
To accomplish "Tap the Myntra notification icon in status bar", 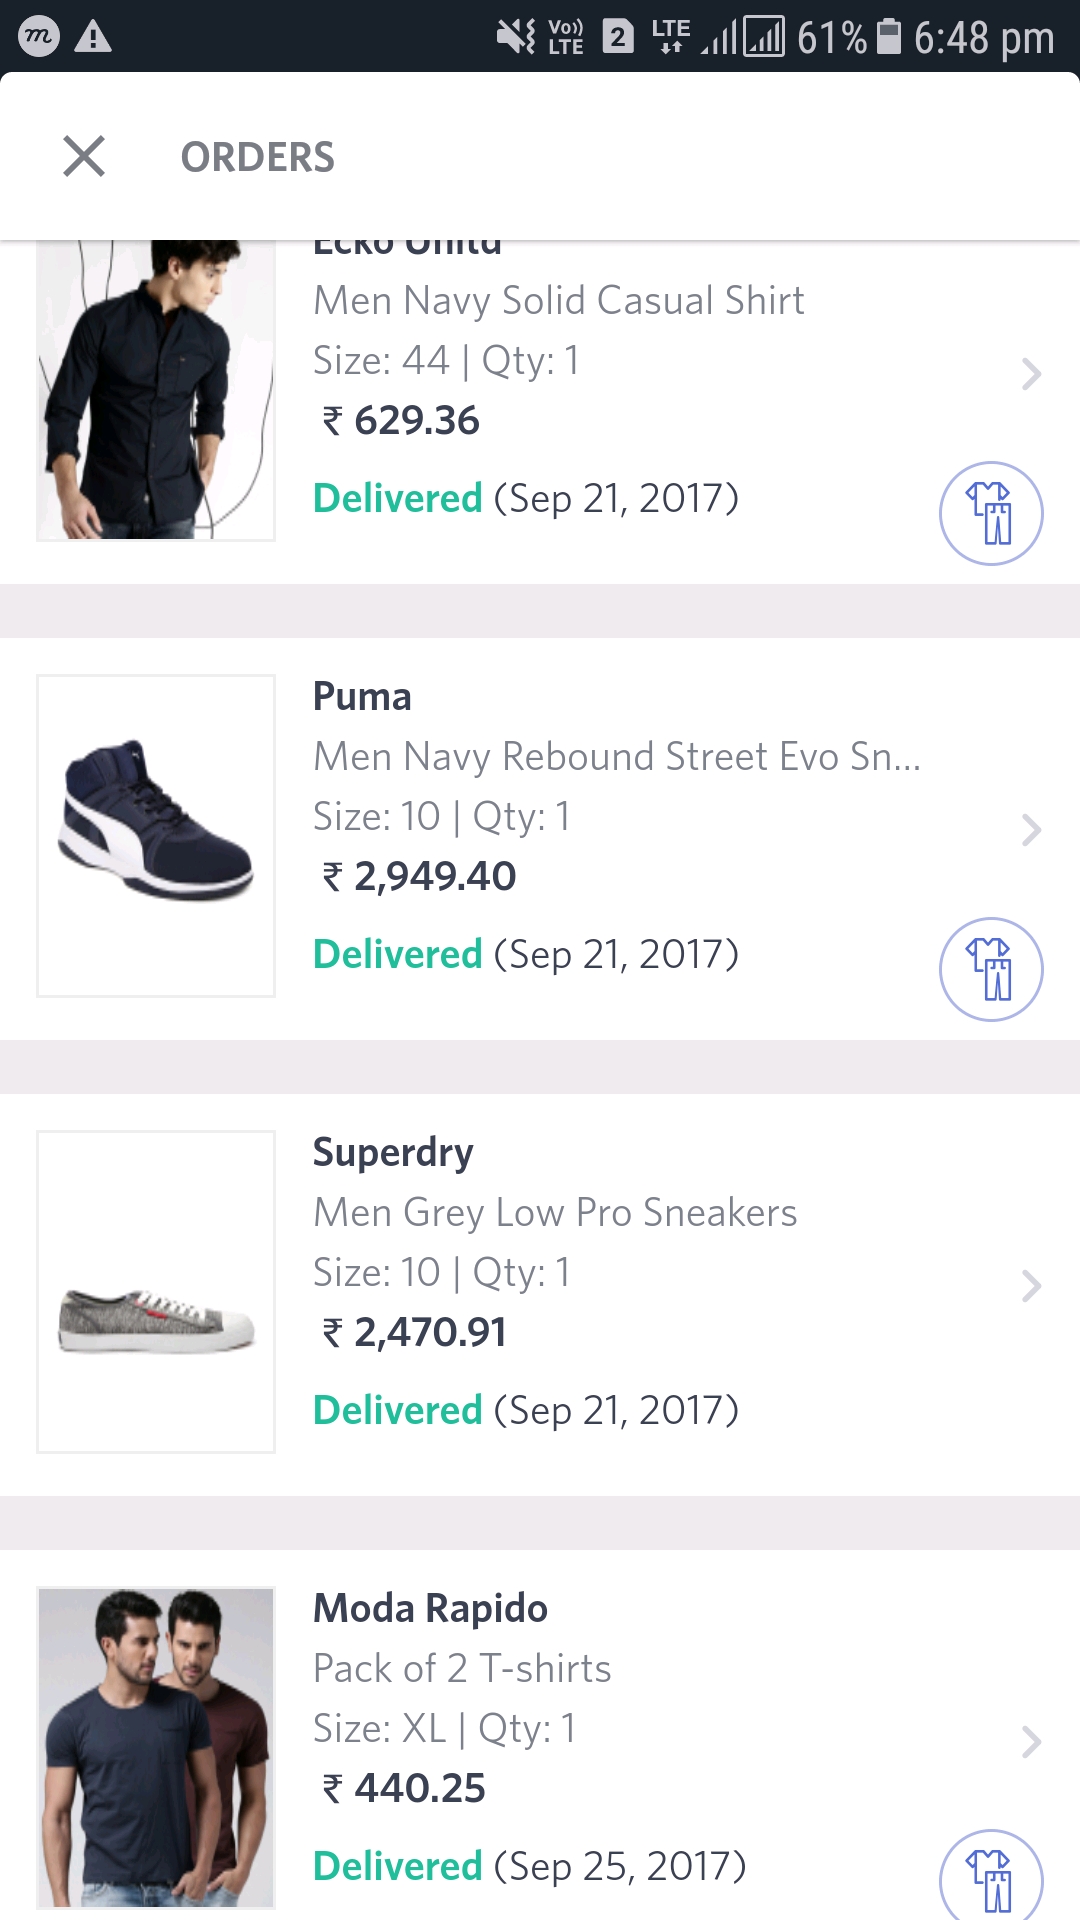I will [x=39, y=38].
